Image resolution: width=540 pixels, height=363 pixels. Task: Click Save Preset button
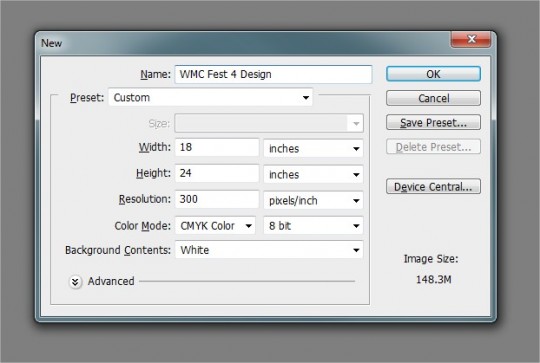(x=433, y=122)
